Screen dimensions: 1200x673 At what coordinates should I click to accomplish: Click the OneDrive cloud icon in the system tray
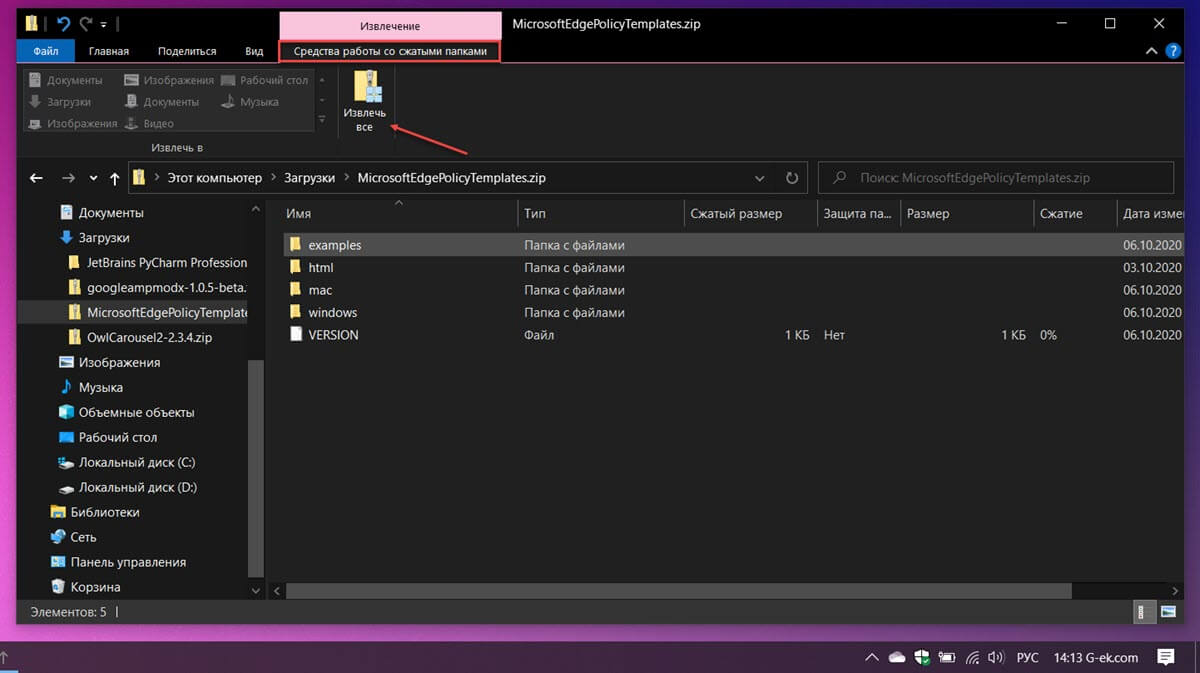coord(897,658)
